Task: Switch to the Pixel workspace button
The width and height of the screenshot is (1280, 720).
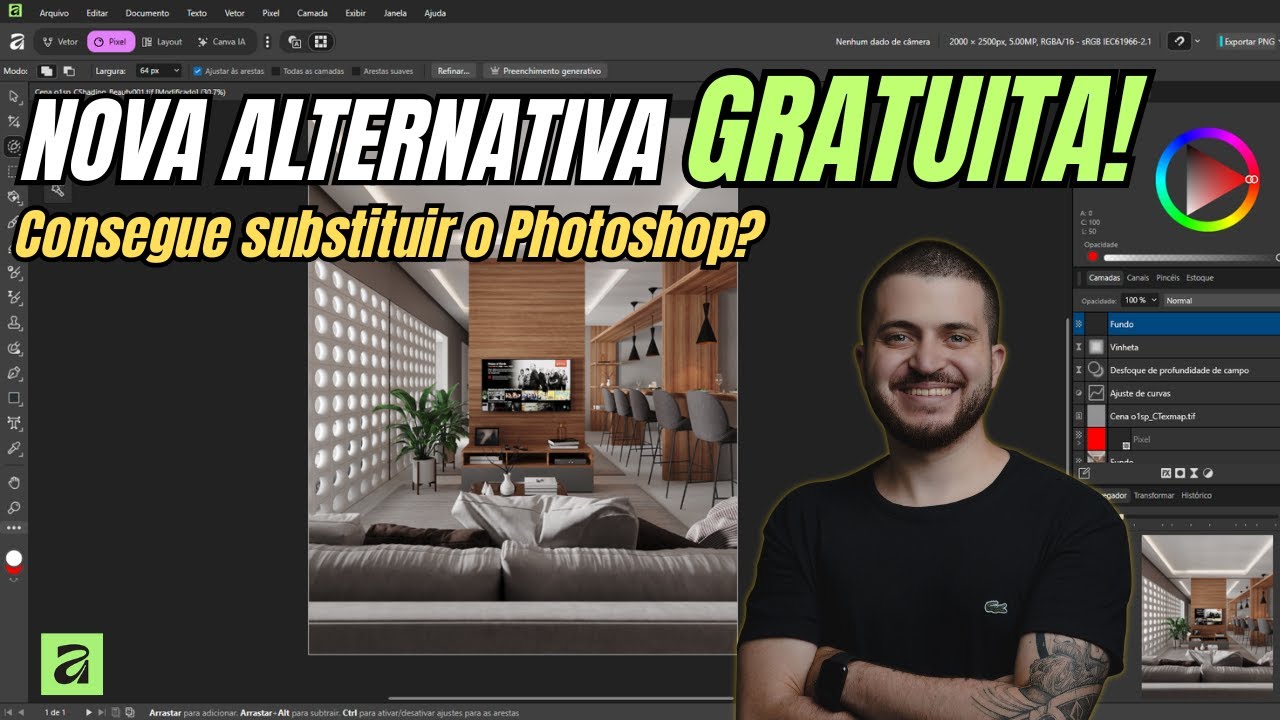Action: pyautogui.click(x=110, y=42)
